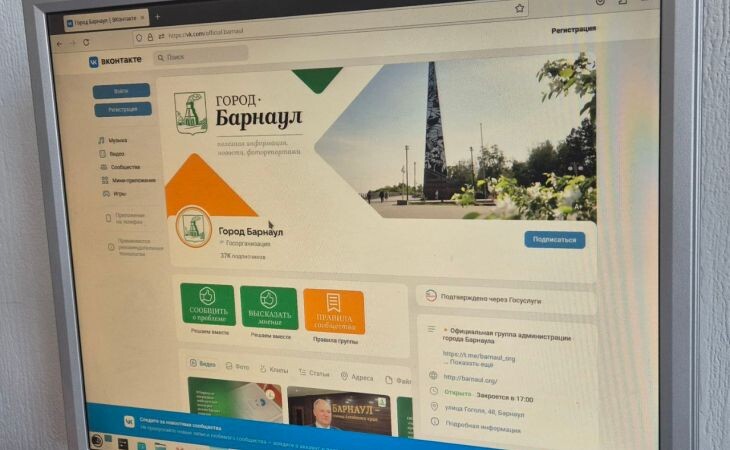Open 'Видео' in the left sidebar
The width and height of the screenshot is (730, 450).
coord(112,154)
